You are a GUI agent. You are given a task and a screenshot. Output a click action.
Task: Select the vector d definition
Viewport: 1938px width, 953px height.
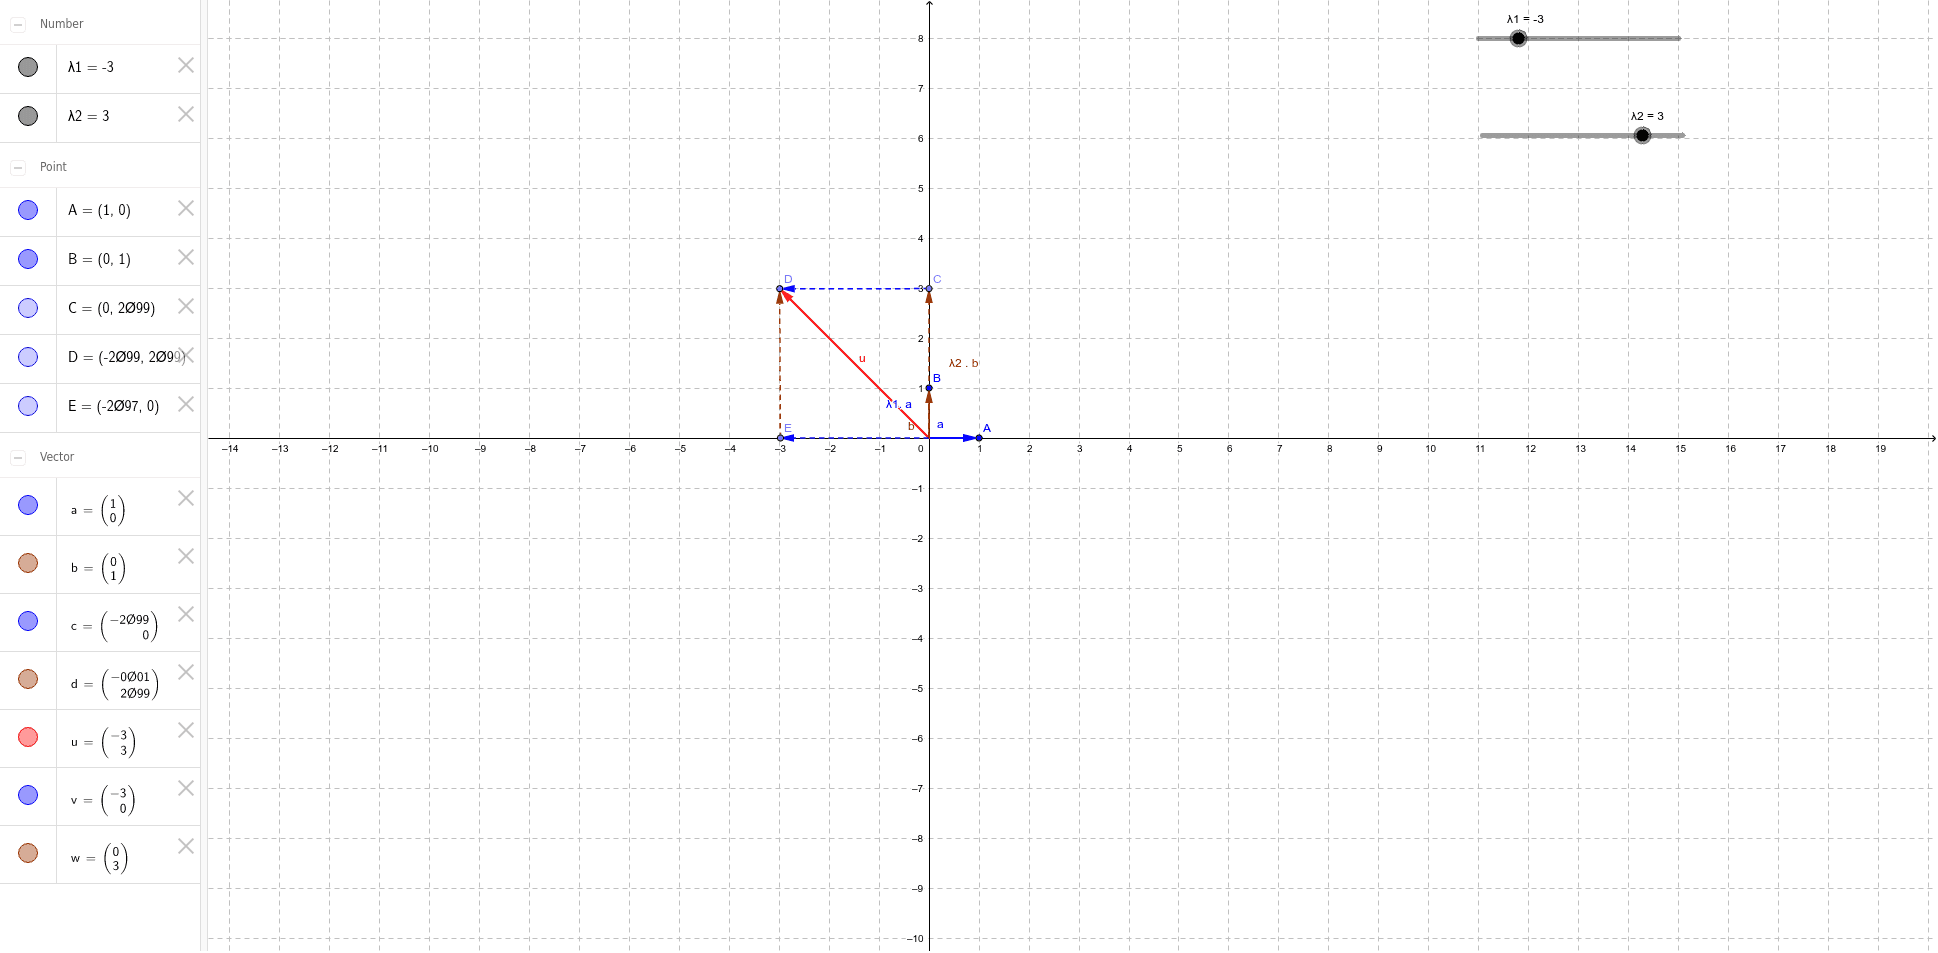(x=114, y=684)
